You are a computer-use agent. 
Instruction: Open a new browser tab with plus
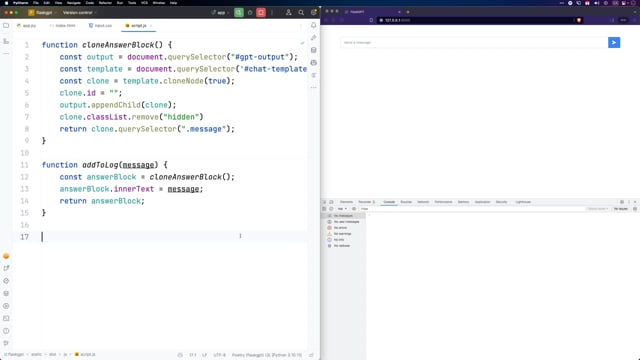(x=408, y=12)
